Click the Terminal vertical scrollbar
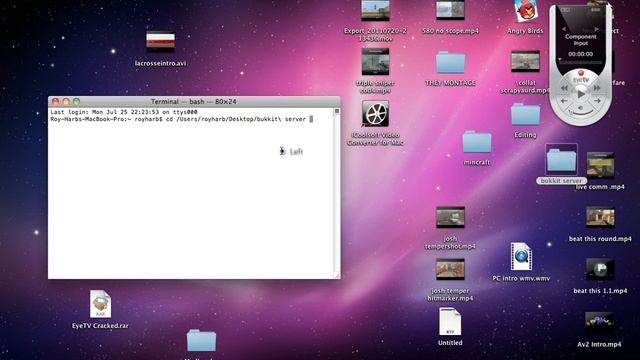 point(337,193)
